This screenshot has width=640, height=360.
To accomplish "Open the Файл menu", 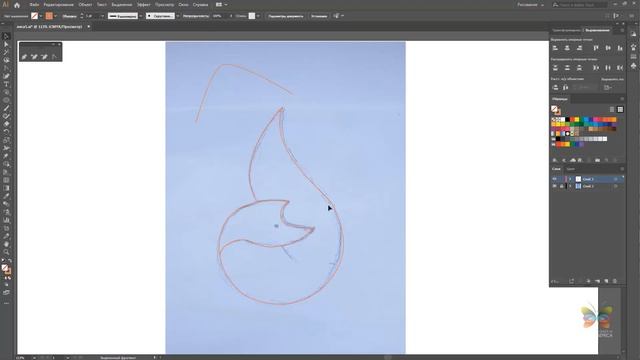I will [34, 5].
